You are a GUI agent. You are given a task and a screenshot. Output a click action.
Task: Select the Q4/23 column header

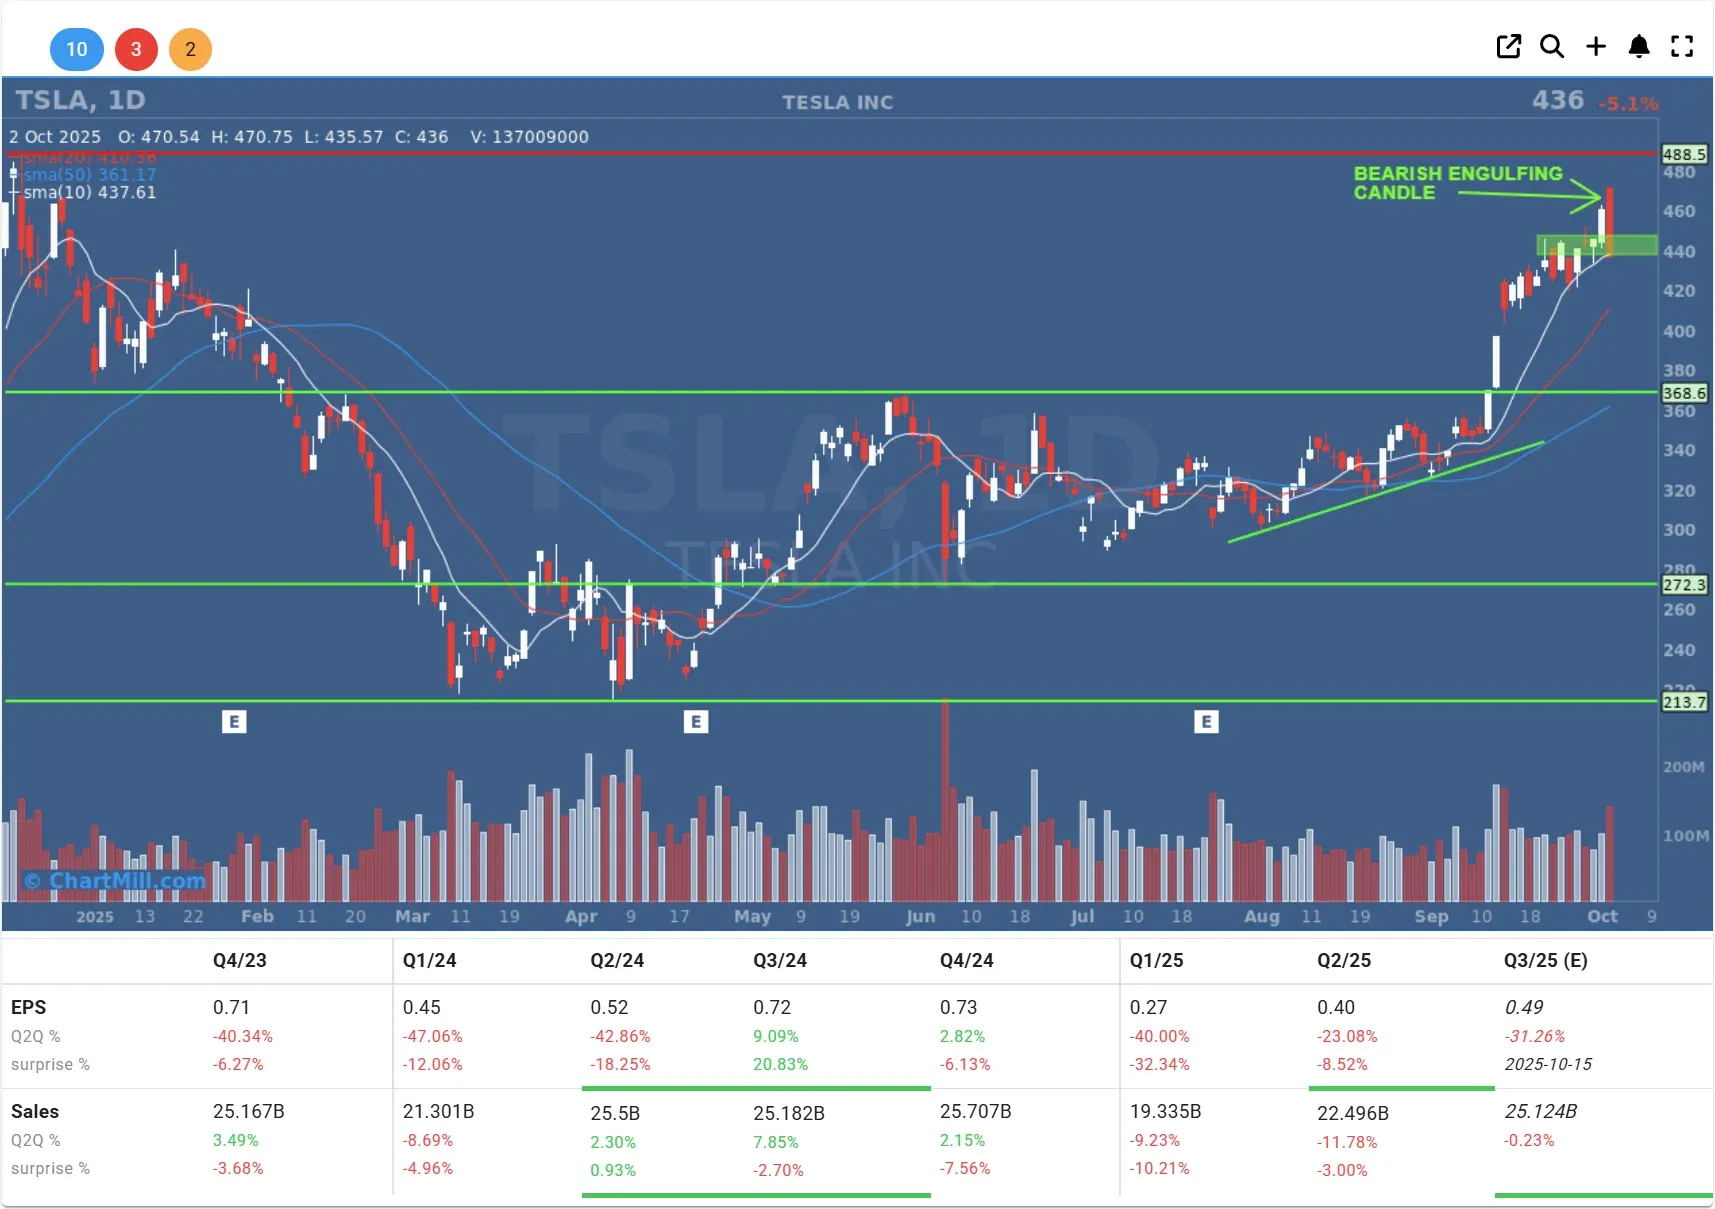(240, 960)
